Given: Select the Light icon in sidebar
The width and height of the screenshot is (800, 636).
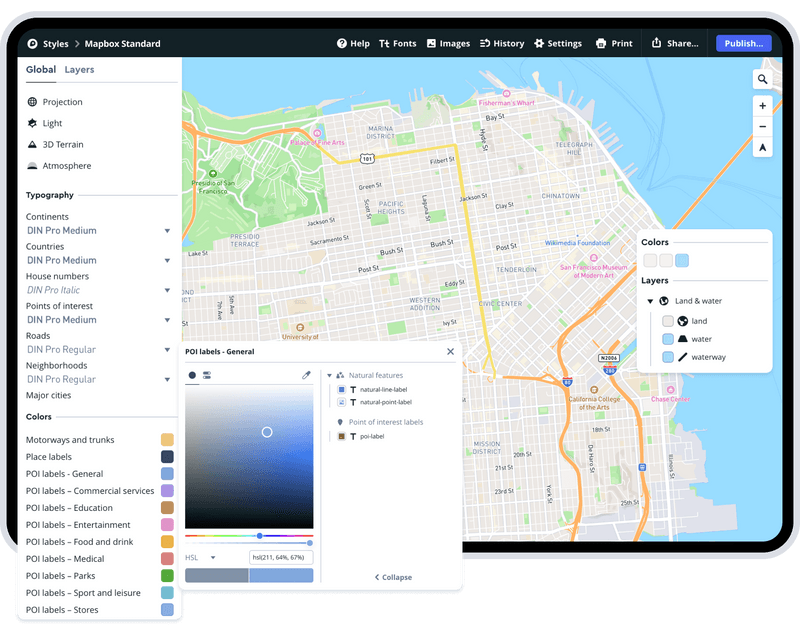Looking at the screenshot, I should pos(34,123).
